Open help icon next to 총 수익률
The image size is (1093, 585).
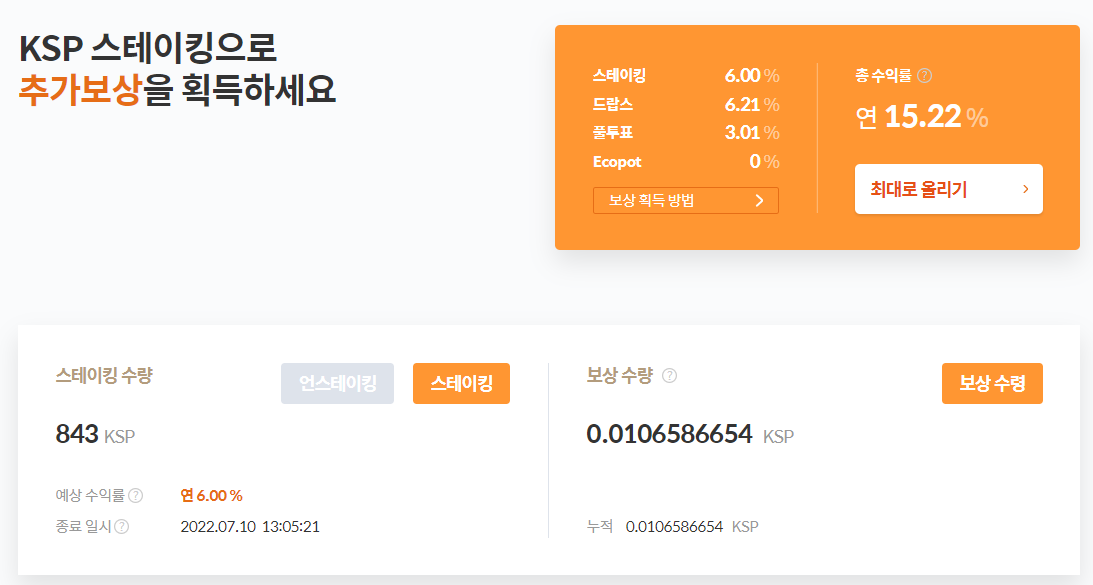click(924, 76)
